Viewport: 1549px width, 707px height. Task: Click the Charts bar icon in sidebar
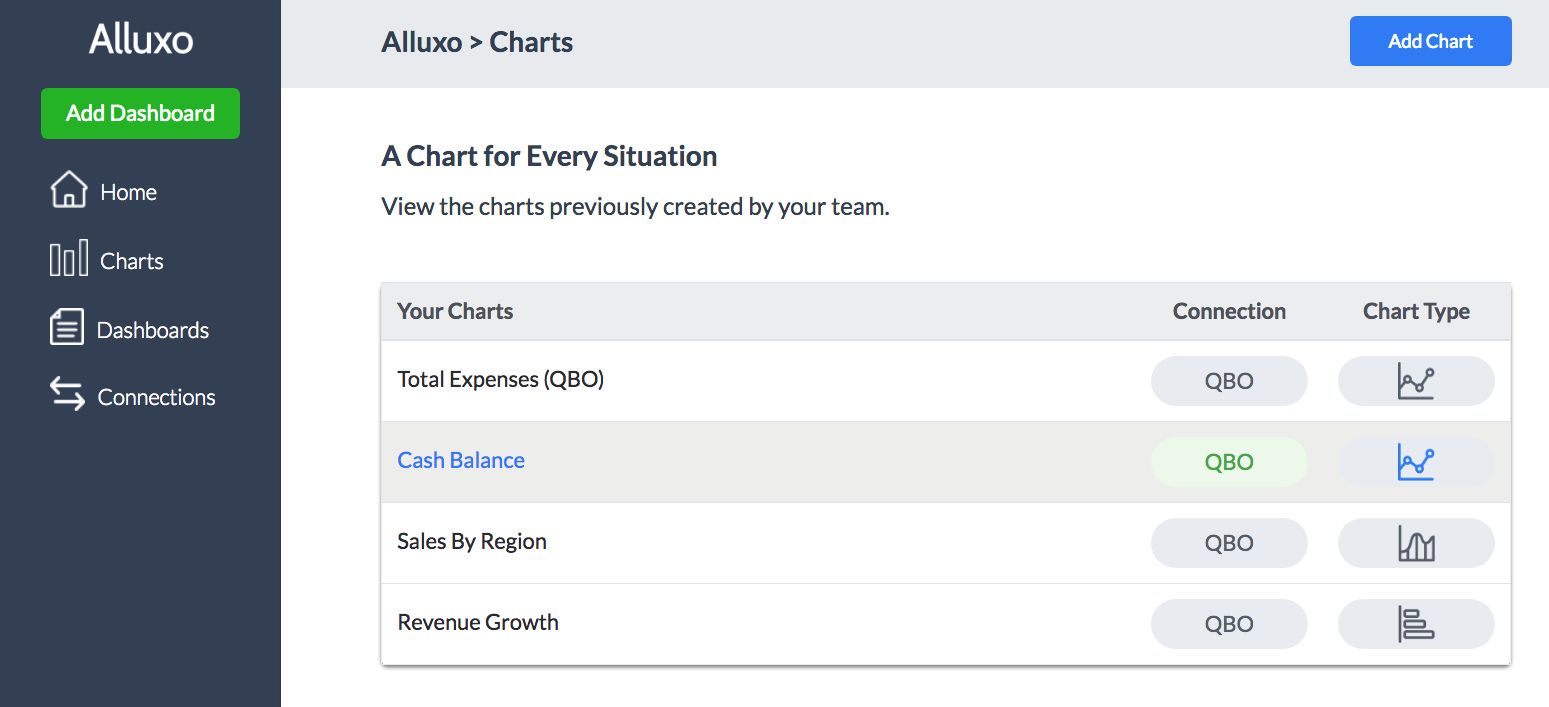(x=68, y=259)
